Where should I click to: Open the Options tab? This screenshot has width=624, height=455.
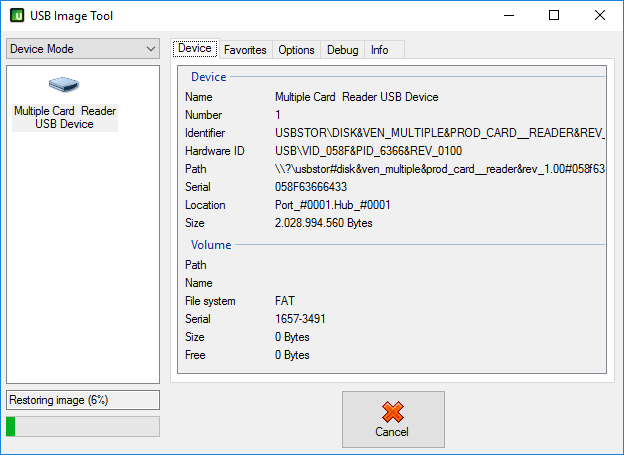[296, 50]
